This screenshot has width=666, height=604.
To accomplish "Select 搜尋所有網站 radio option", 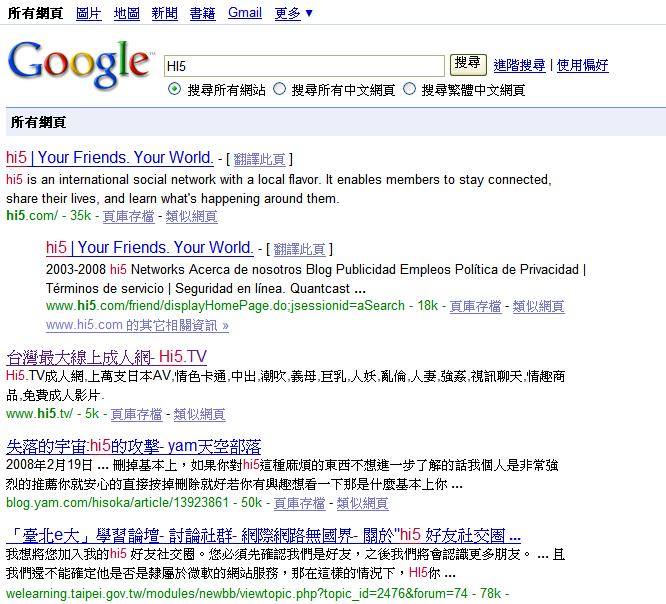I will pos(174,89).
